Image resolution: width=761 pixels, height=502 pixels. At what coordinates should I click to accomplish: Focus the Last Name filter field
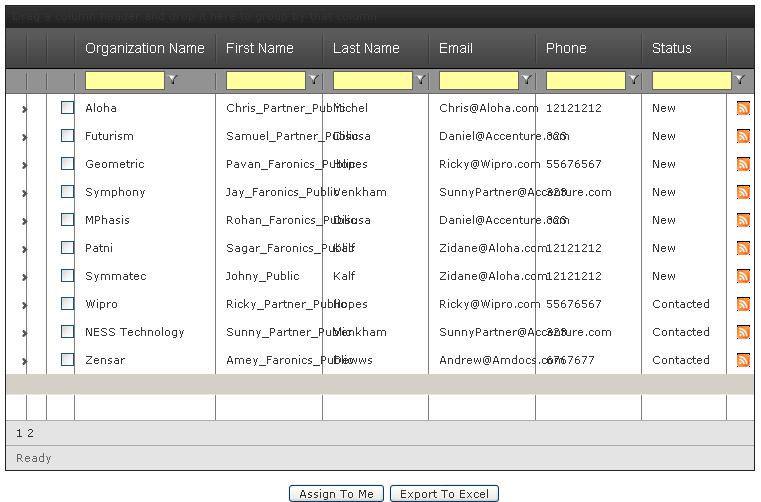373,80
